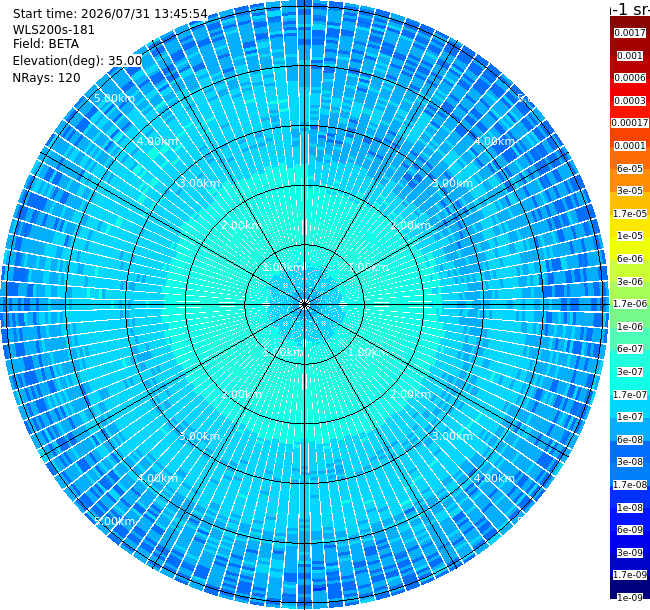Select the 1.7e-05 colorbar label
Screen dimensions: 650x610
630,213
